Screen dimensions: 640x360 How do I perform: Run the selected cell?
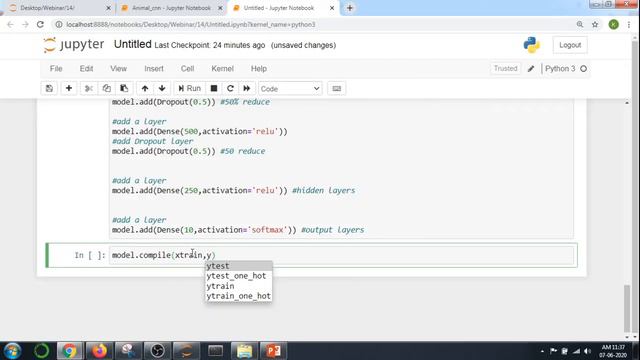click(x=189, y=89)
